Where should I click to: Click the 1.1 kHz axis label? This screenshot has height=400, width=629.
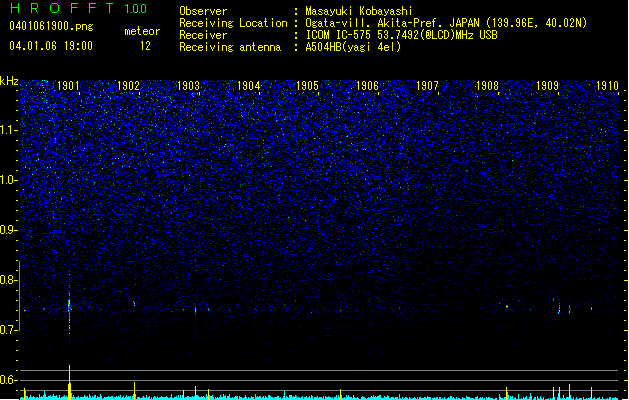(8, 130)
